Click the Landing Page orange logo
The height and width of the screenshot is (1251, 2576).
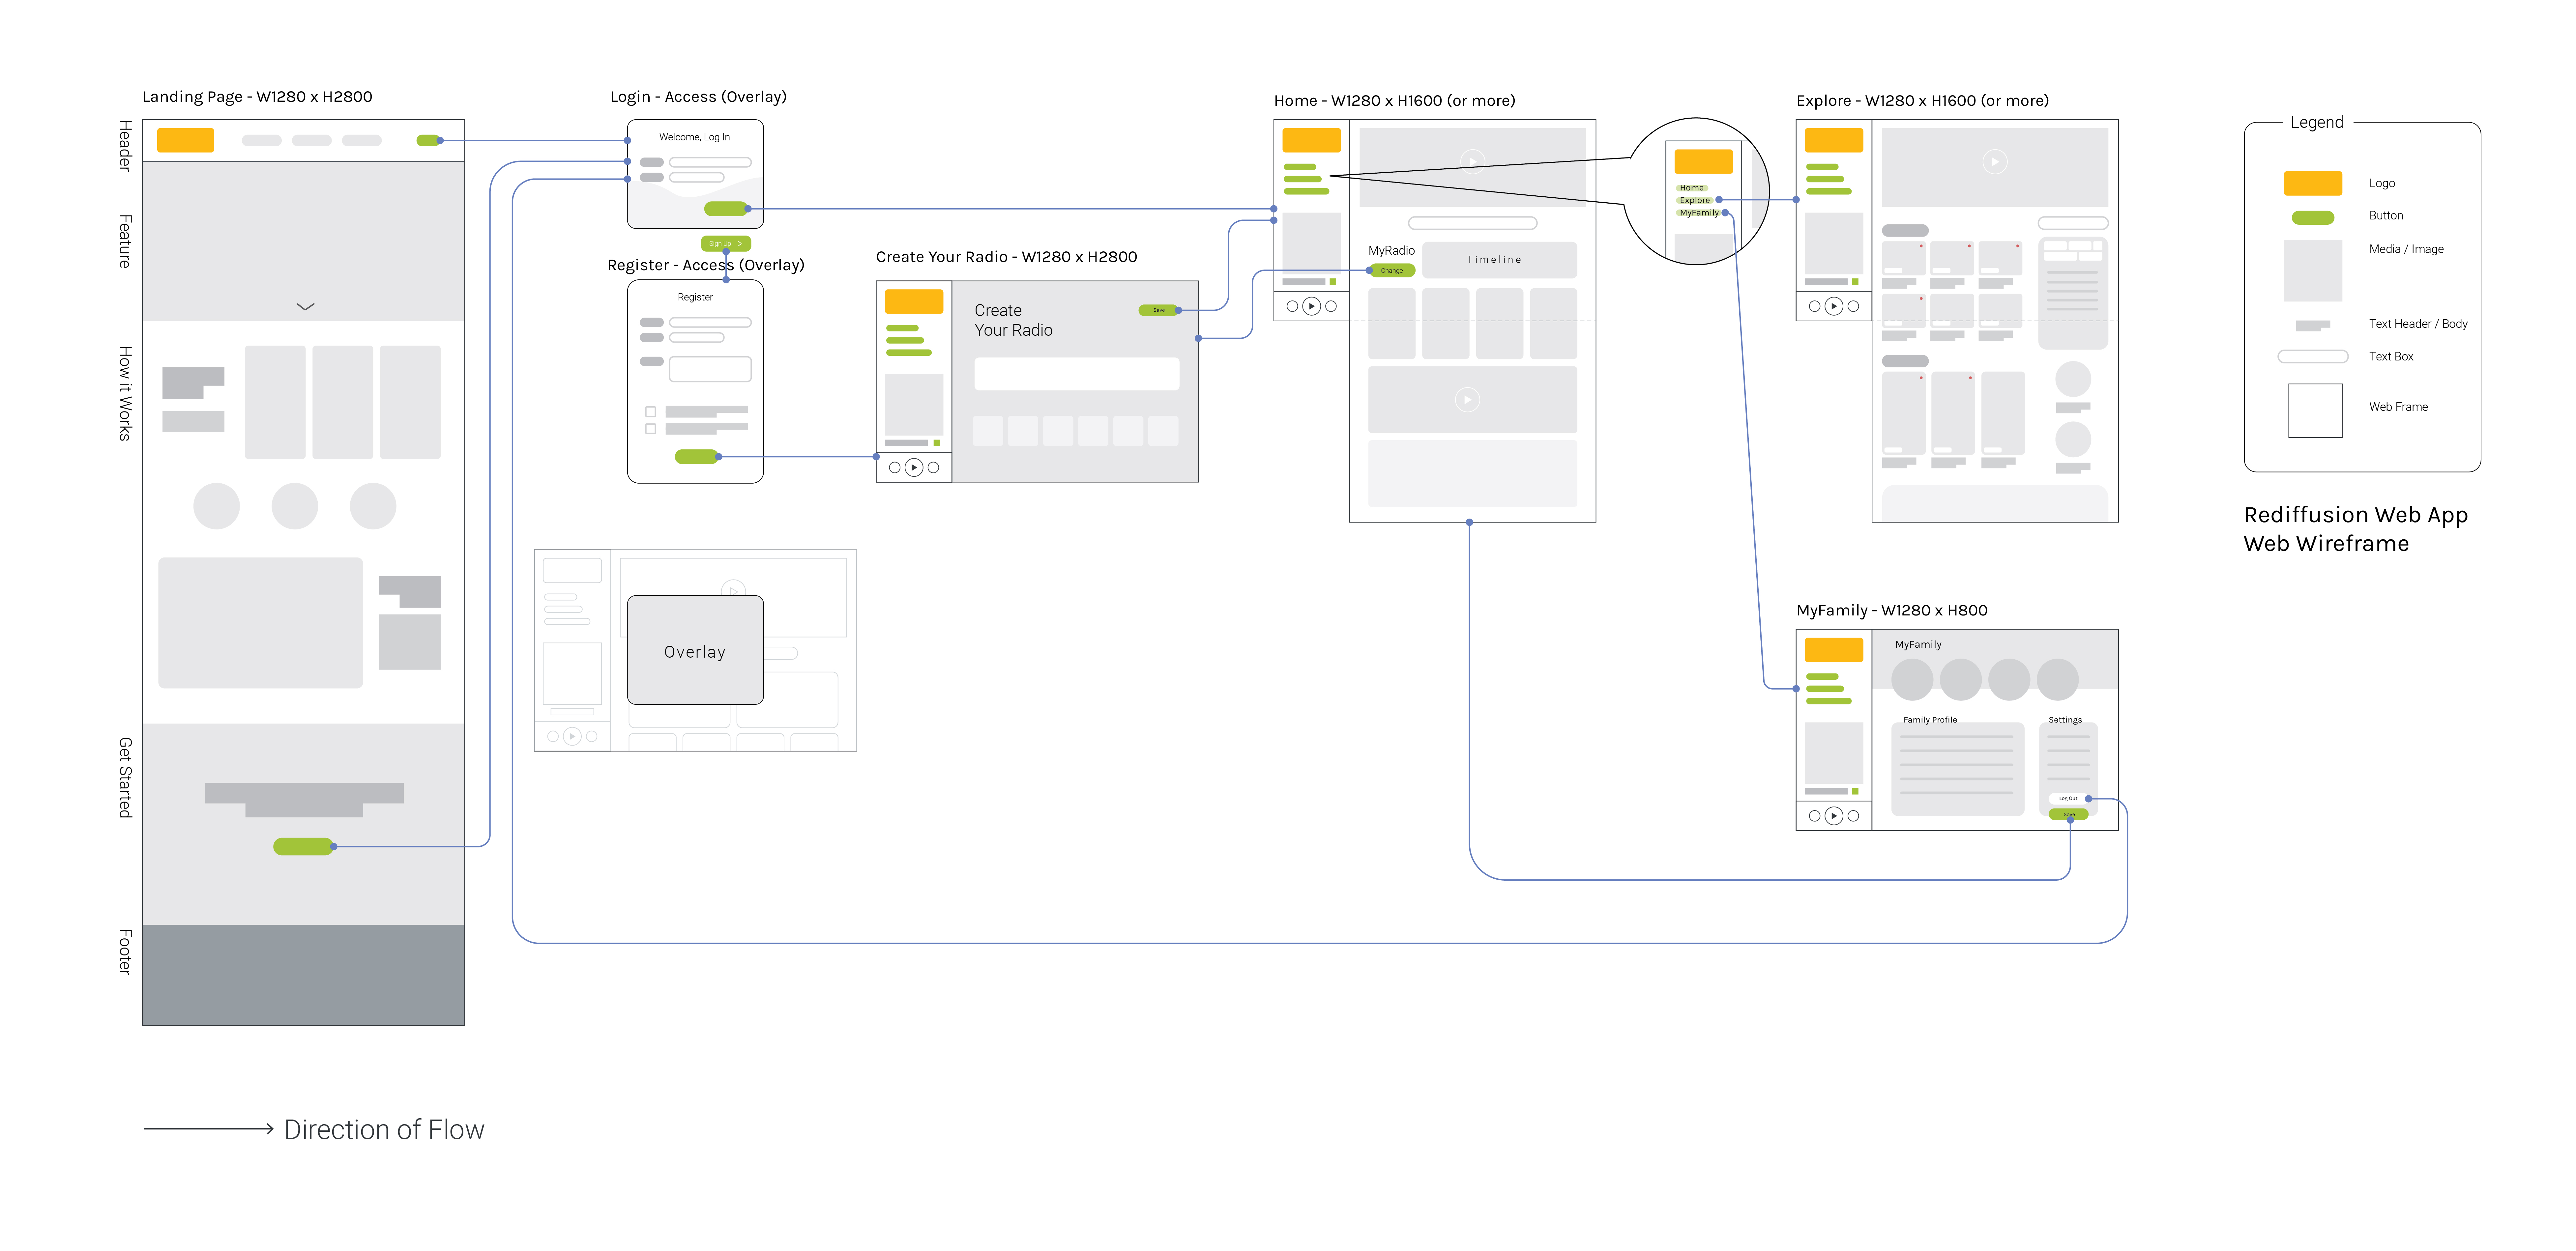[x=185, y=140]
